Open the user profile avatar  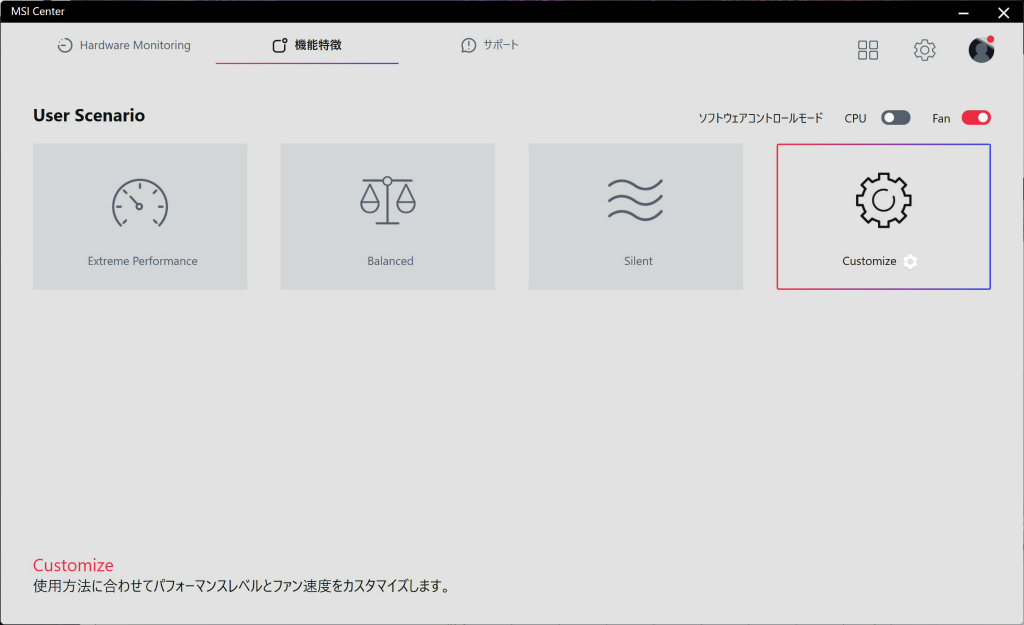981,50
